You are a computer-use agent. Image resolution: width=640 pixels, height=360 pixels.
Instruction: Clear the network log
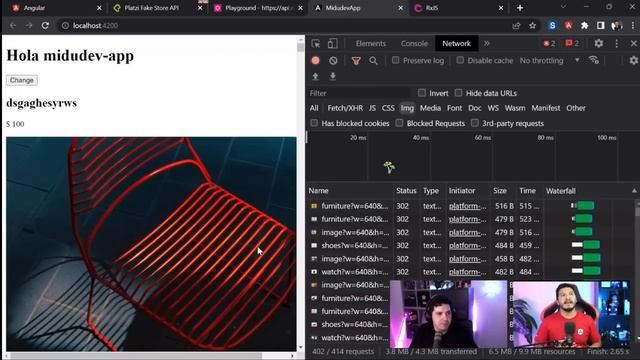pos(333,60)
